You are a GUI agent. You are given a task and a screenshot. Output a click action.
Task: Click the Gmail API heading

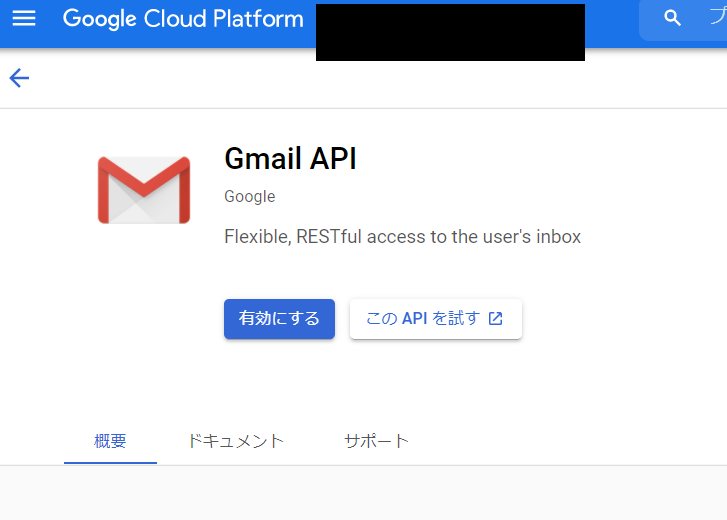tap(290, 158)
